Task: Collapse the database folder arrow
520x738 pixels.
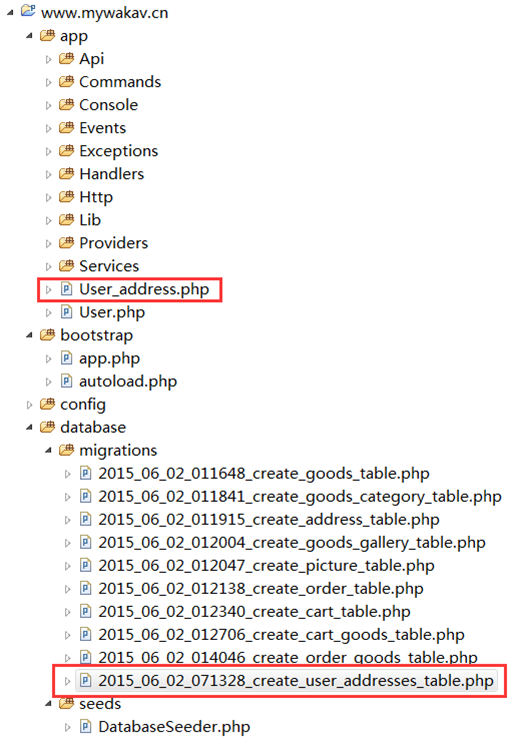Action: pyautogui.click(x=29, y=428)
